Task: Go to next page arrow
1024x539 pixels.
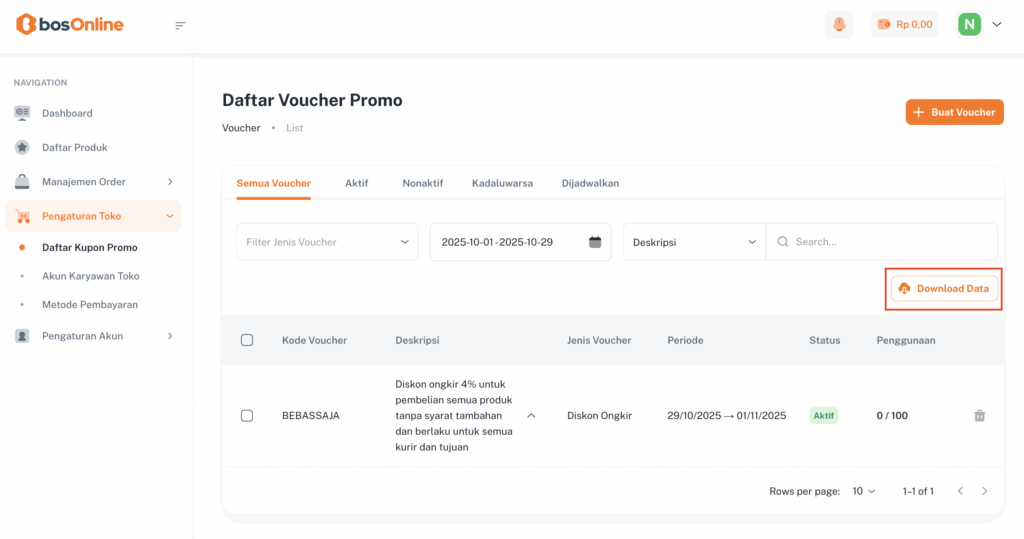Action: 985,491
